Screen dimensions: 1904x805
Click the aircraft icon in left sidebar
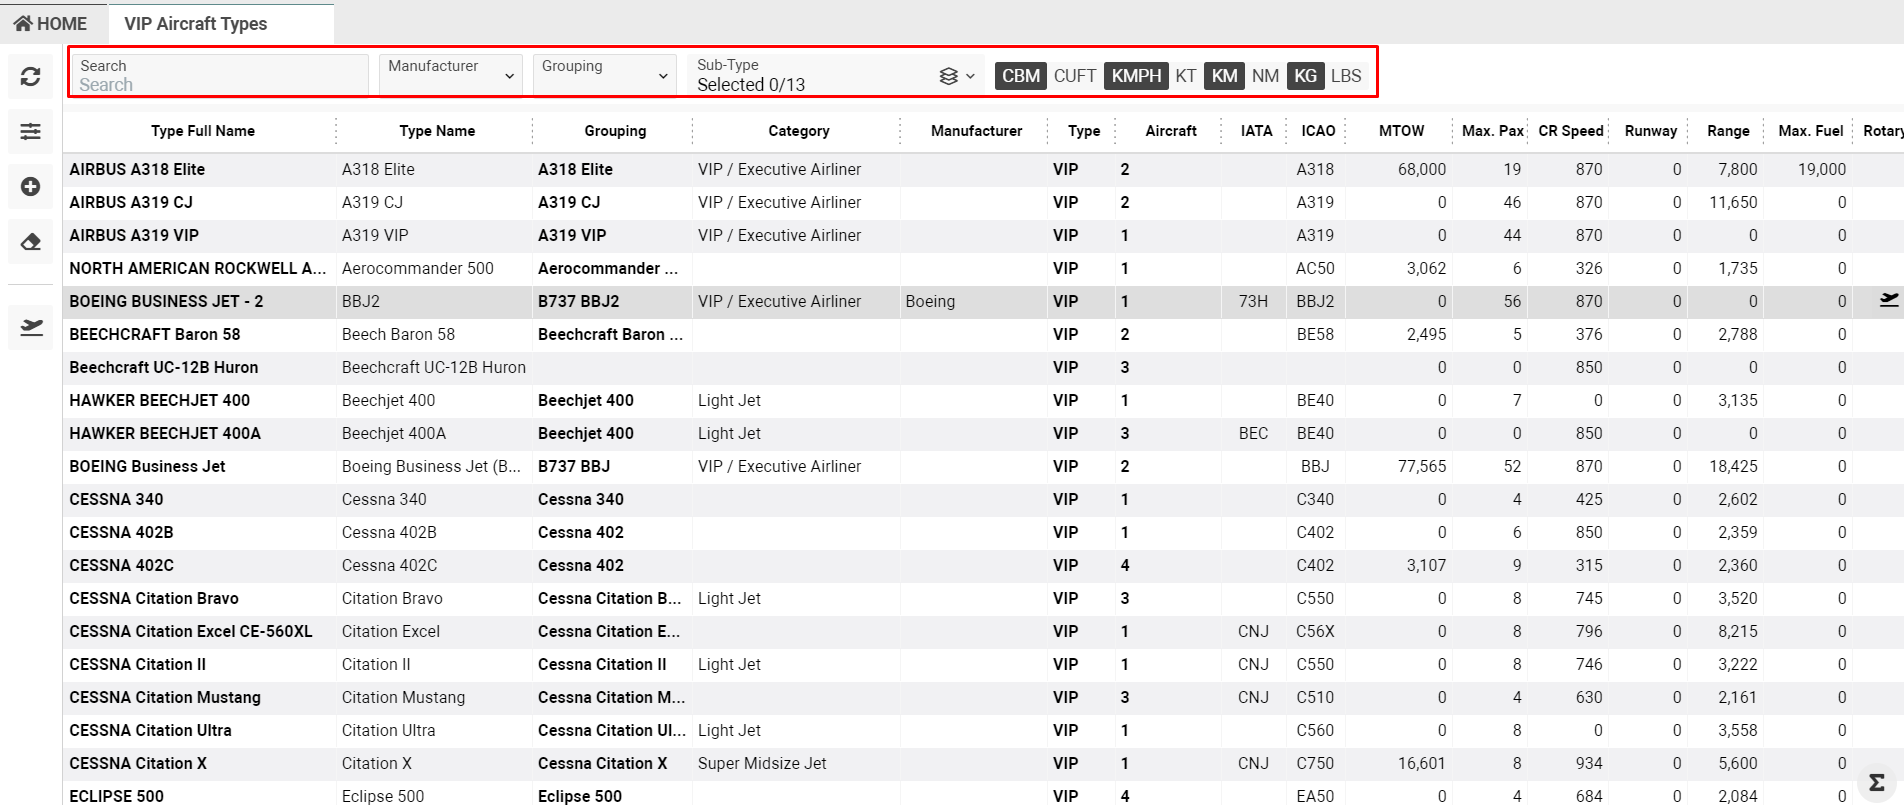click(30, 327)
